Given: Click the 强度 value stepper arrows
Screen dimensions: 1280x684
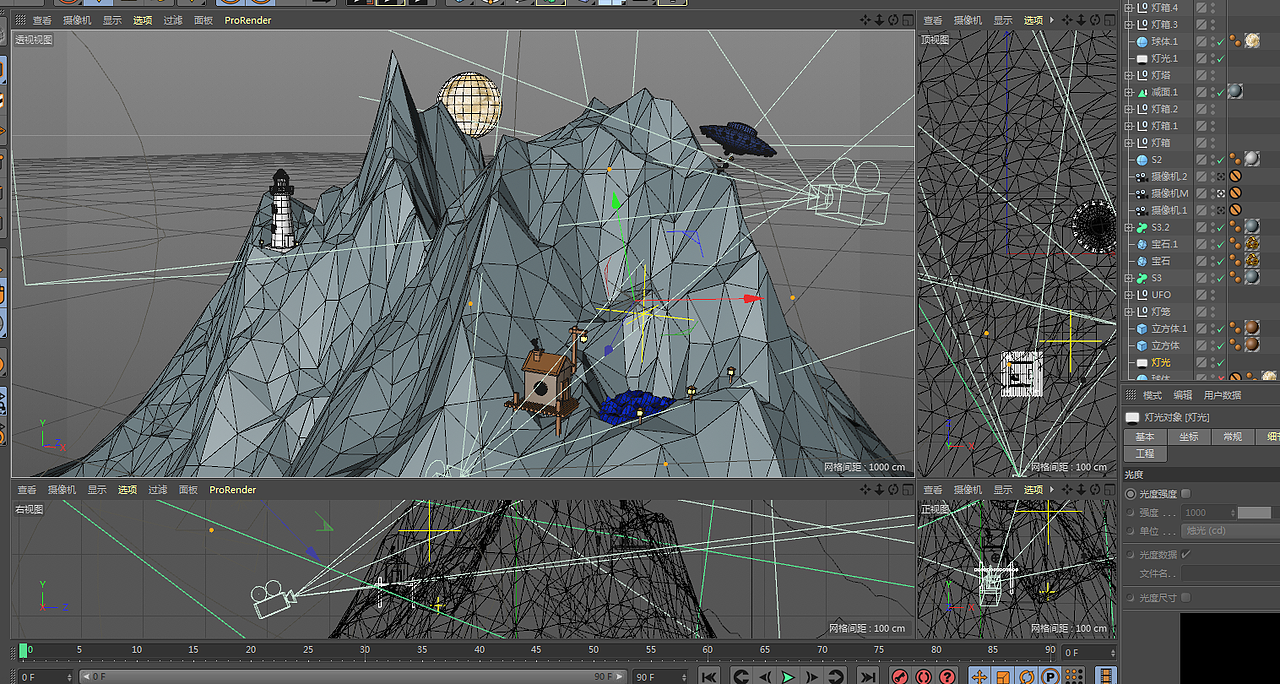Looking at the screenshot, I should point(1232,512).
